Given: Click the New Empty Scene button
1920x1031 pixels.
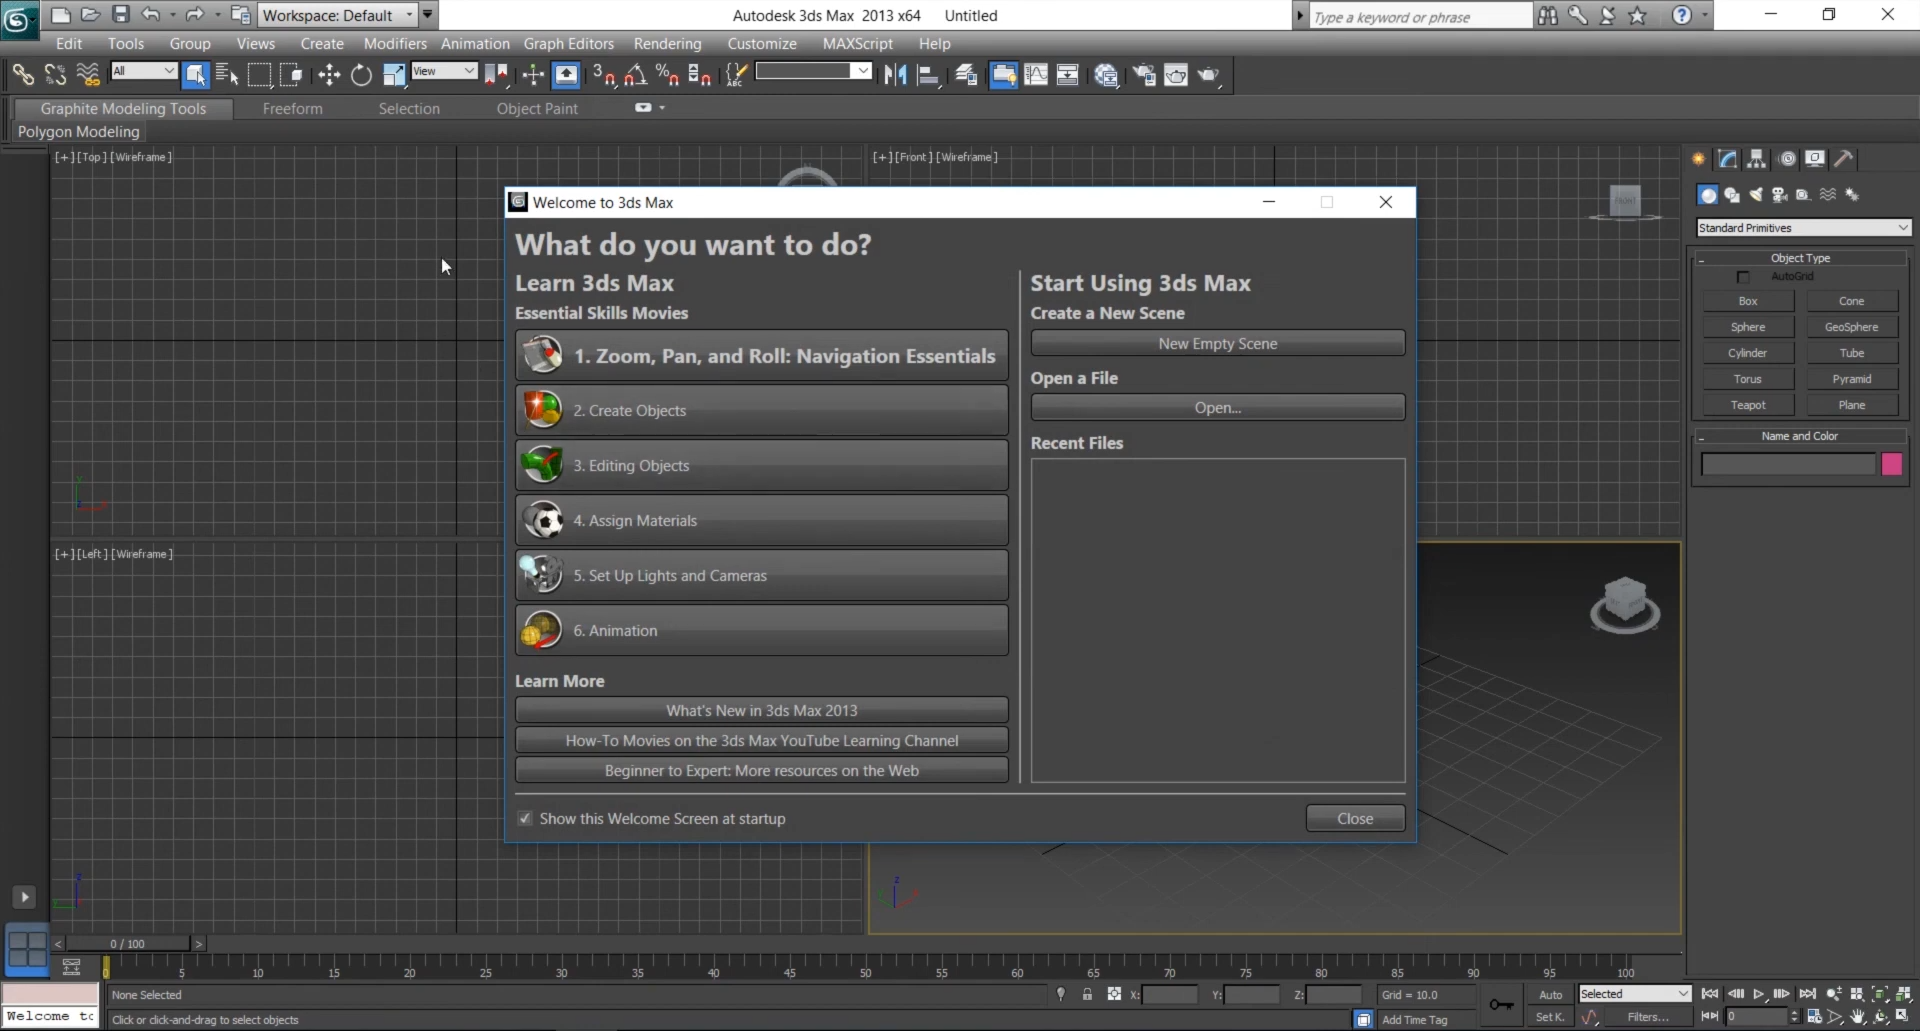Looking at the screenshot, I should (x=1217, y=344).
